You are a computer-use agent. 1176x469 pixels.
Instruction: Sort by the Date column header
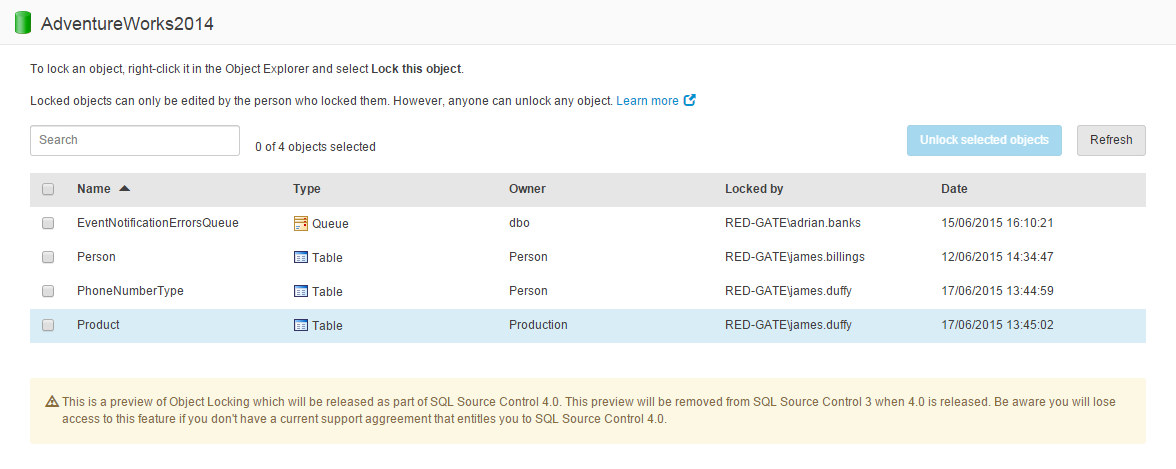(x=954, y=189)
